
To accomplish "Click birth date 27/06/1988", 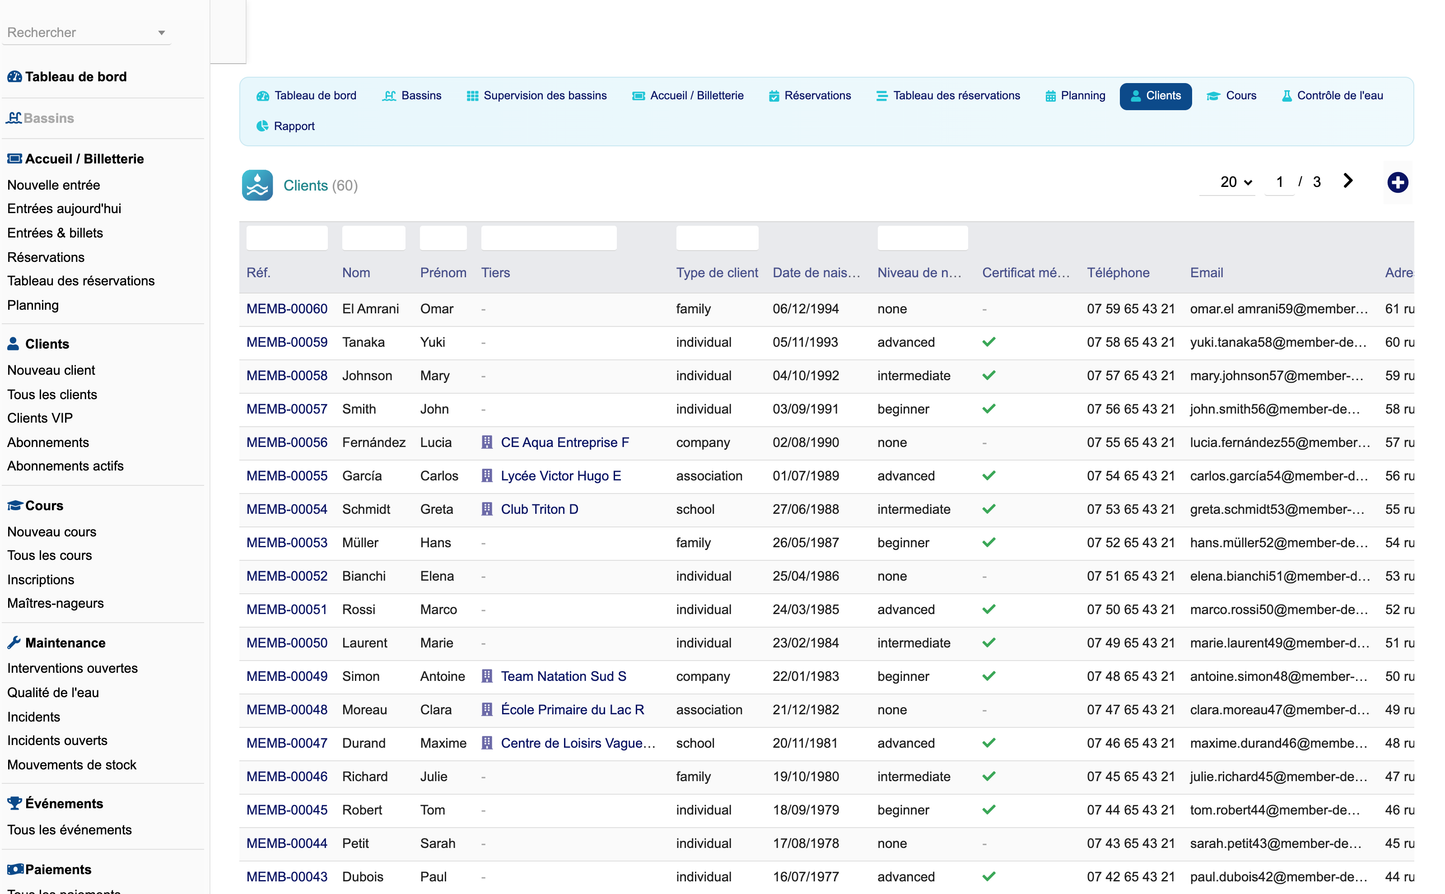I will (806, 509).
